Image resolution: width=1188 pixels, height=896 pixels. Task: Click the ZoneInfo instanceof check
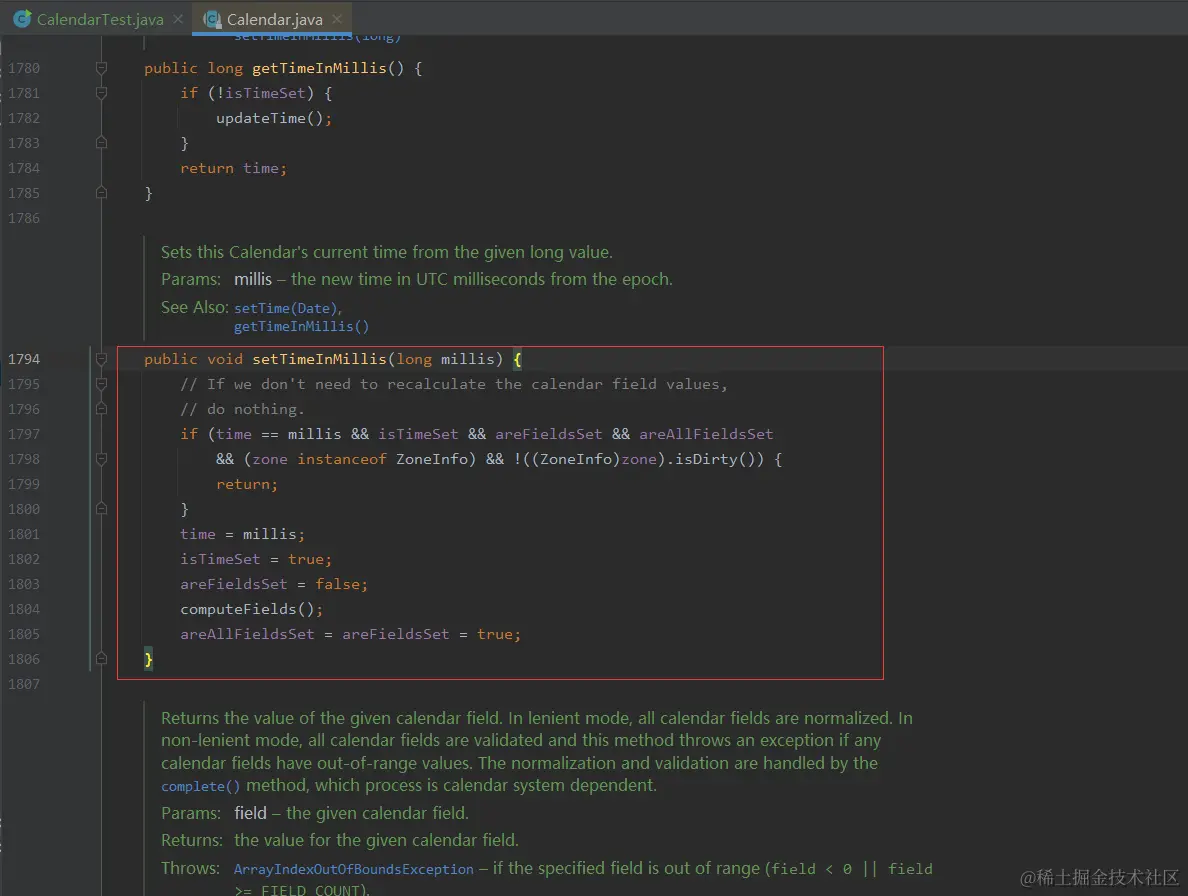[x=360, y=459]
